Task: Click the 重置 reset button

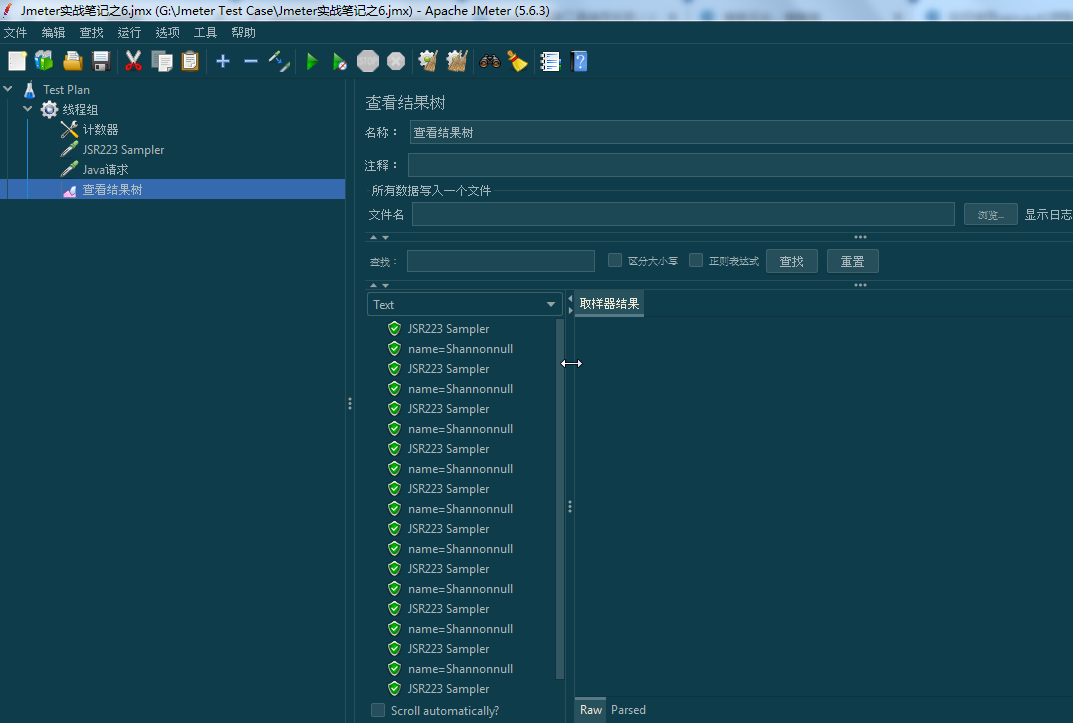Action: (853, 261)
